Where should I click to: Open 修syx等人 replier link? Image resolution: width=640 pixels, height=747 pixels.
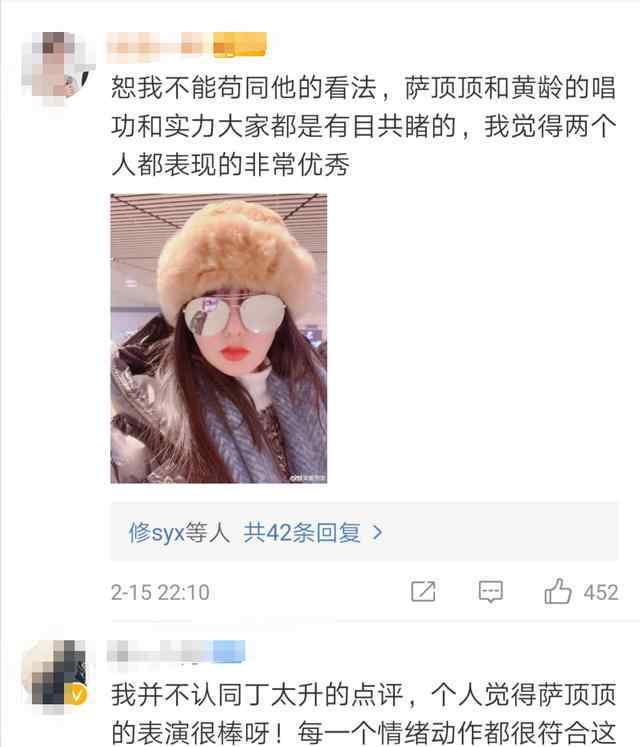click(x=179, y=532)
